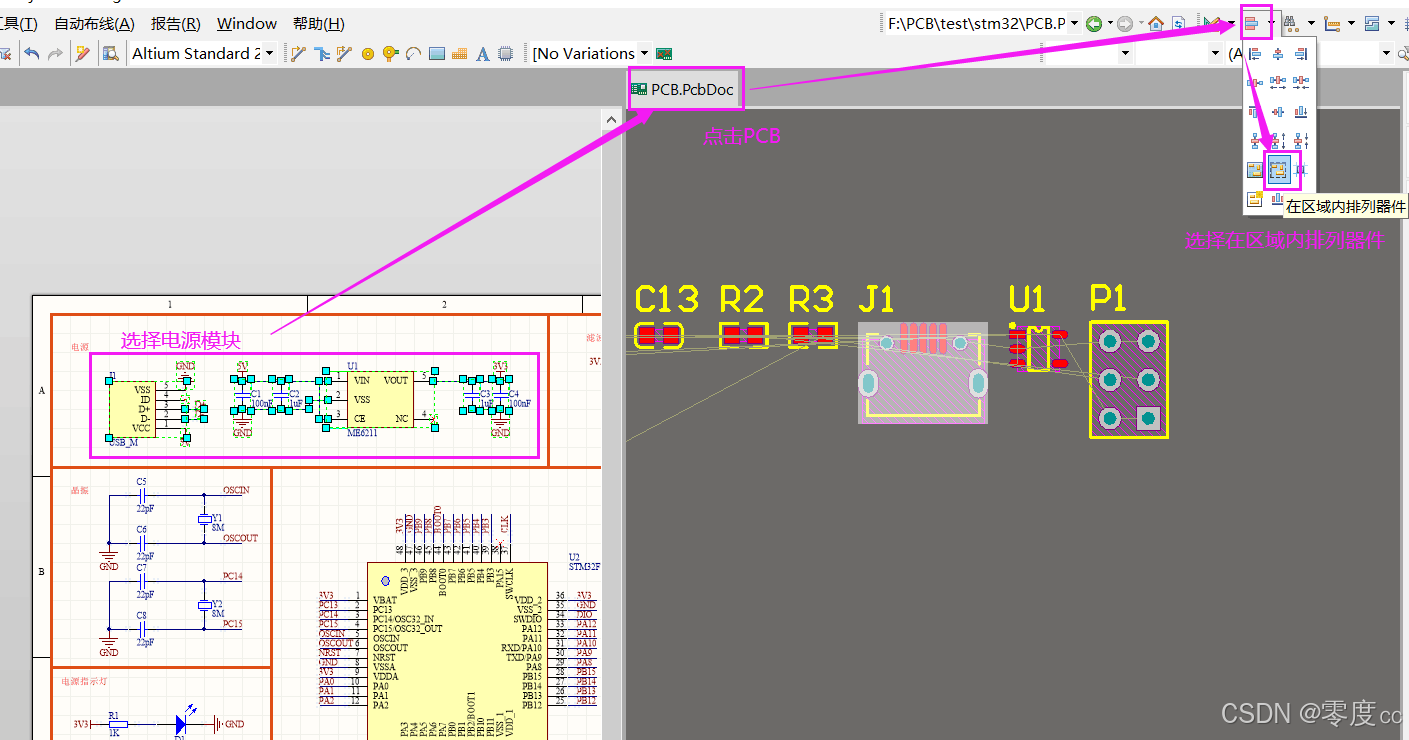Open dropdown arrow beside alignment tools icon
Screen dimensions: 1409x740
pyautogui.click(x=1271, y=22)
